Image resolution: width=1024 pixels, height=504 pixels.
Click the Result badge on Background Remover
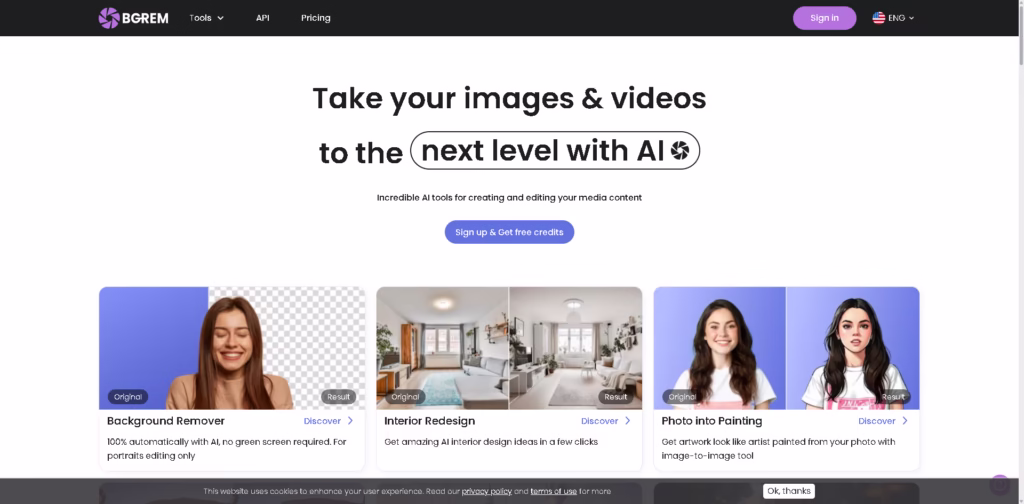coord(338,397)
